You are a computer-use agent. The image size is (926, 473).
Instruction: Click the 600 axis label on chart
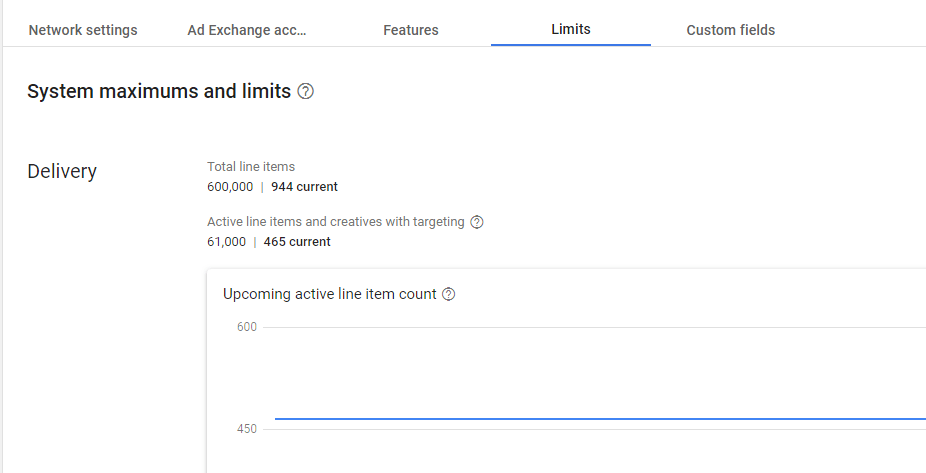[x=246, y=327]
